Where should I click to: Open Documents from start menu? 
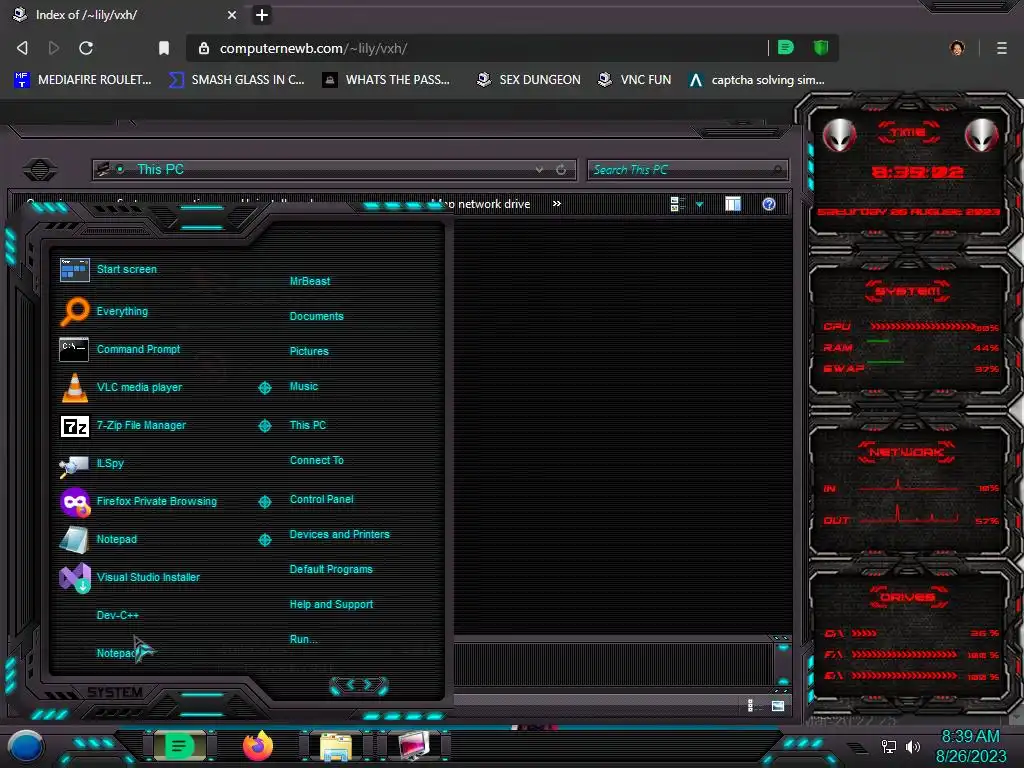pos(316,316)
